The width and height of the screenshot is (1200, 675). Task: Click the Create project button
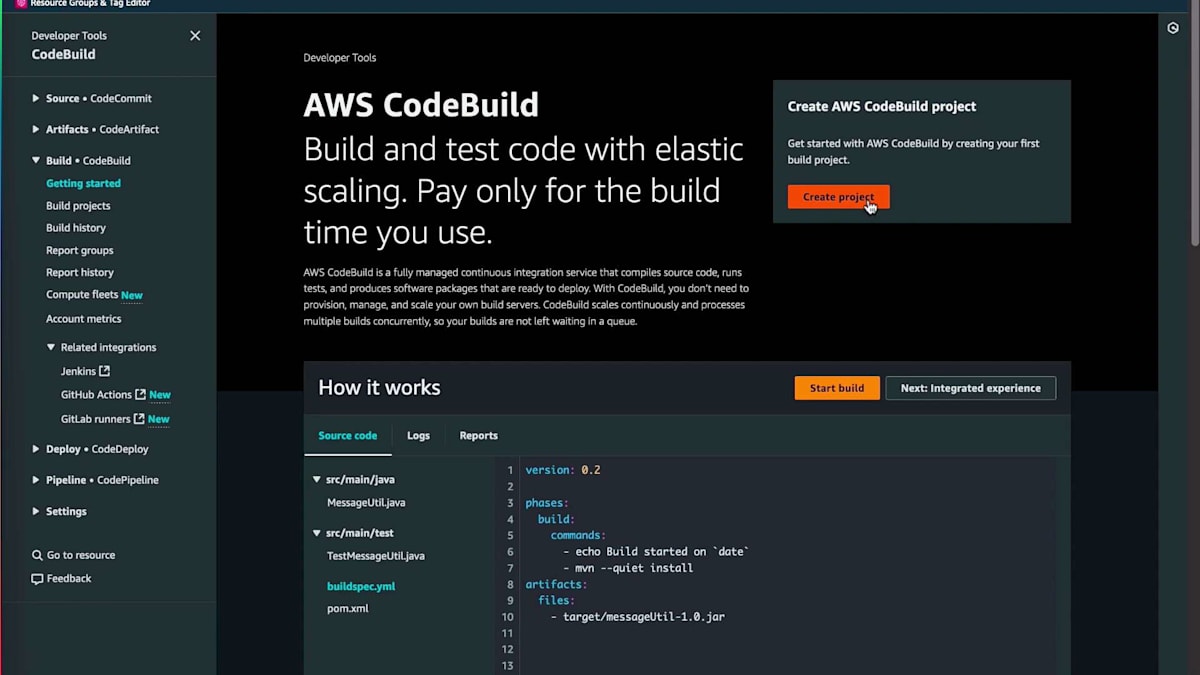(x=838, y=197)
